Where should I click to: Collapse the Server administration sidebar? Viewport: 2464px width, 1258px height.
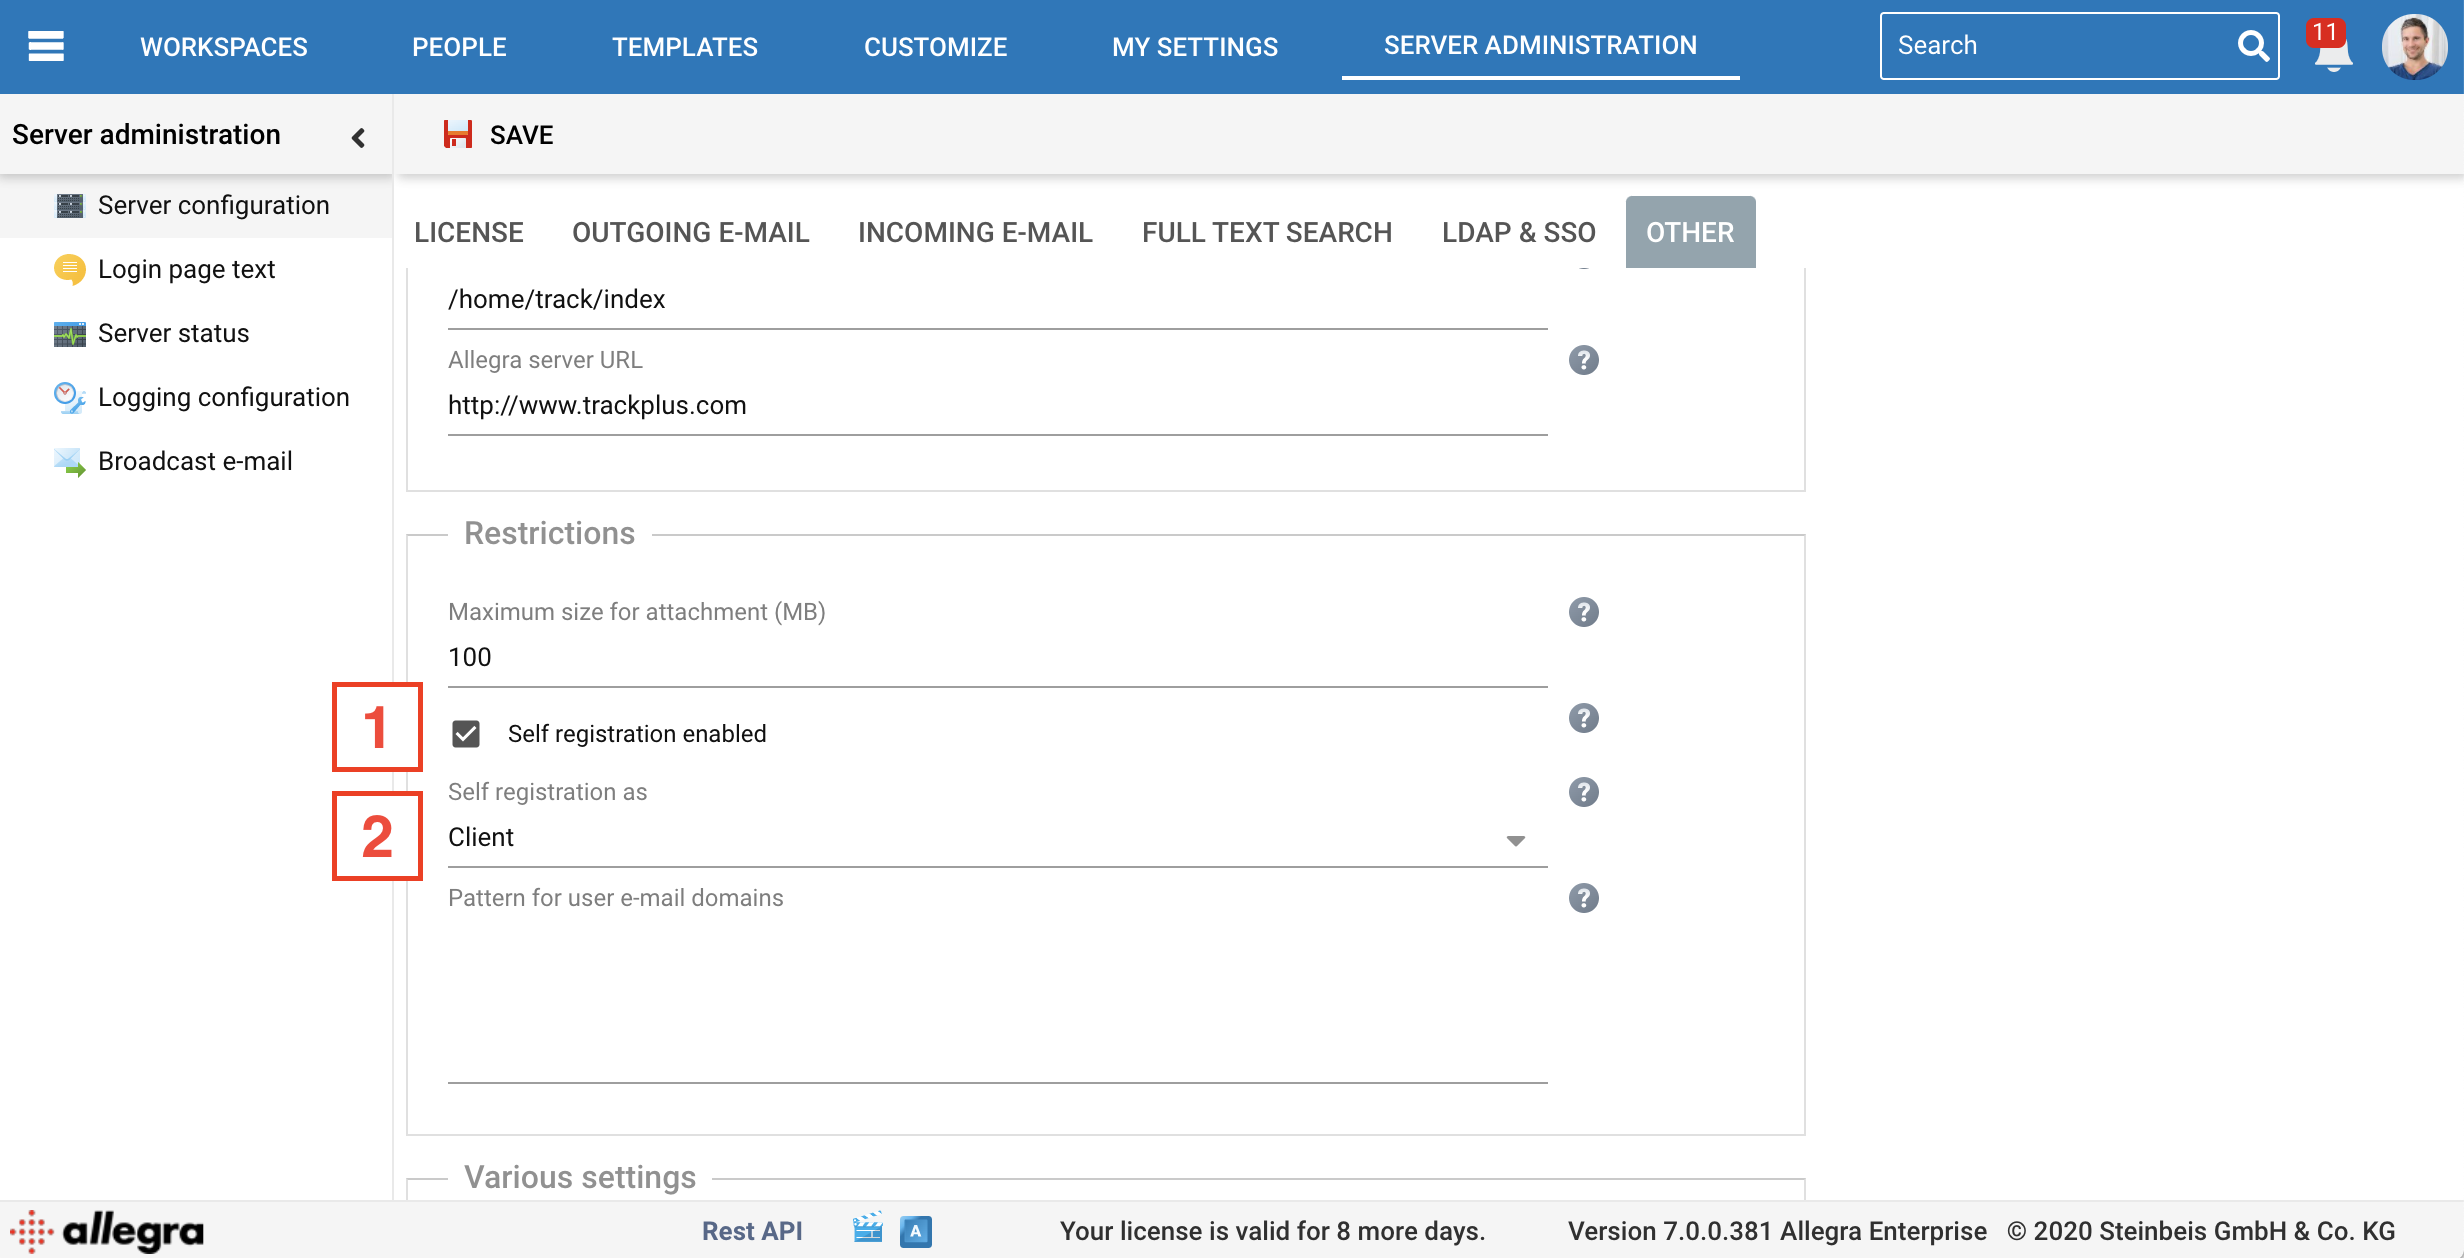pyautogui.click(x=358, y=137)
